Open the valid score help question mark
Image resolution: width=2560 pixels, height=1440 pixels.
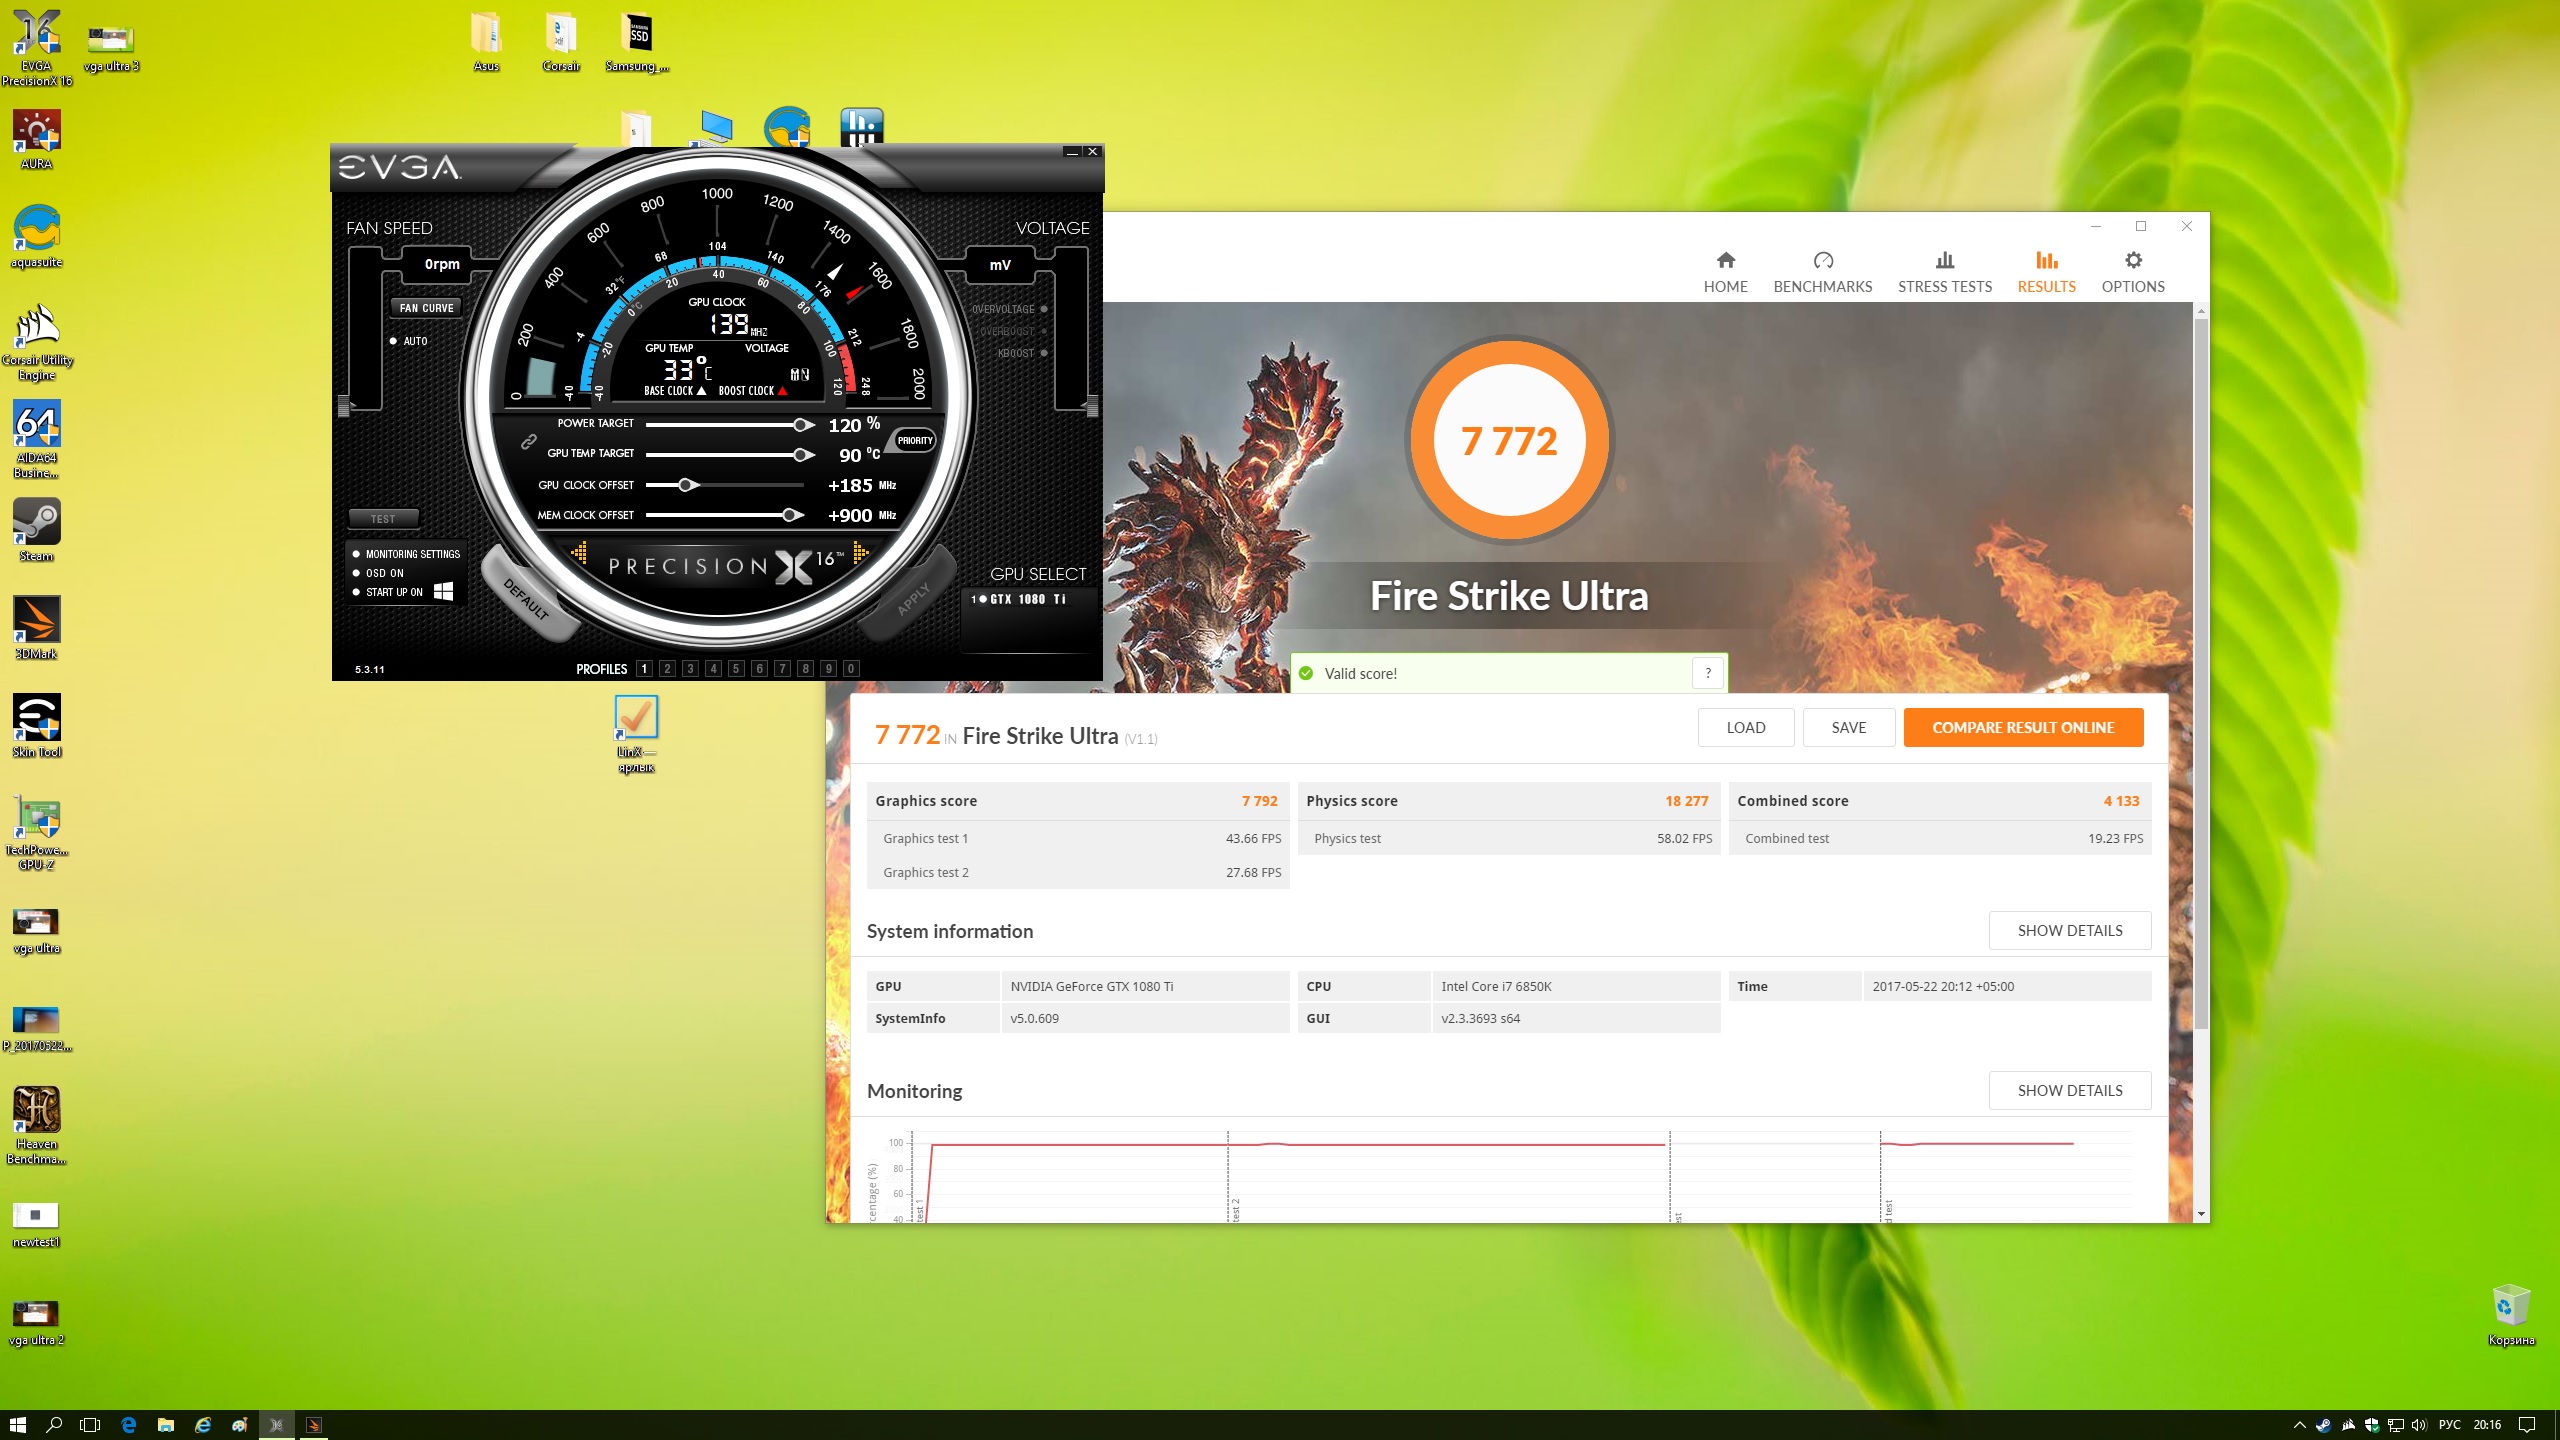tap(1707, 674)
